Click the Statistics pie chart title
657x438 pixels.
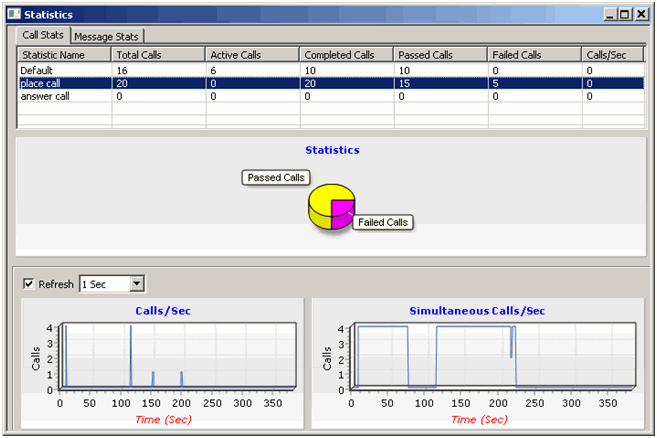[x=332, y=150]
